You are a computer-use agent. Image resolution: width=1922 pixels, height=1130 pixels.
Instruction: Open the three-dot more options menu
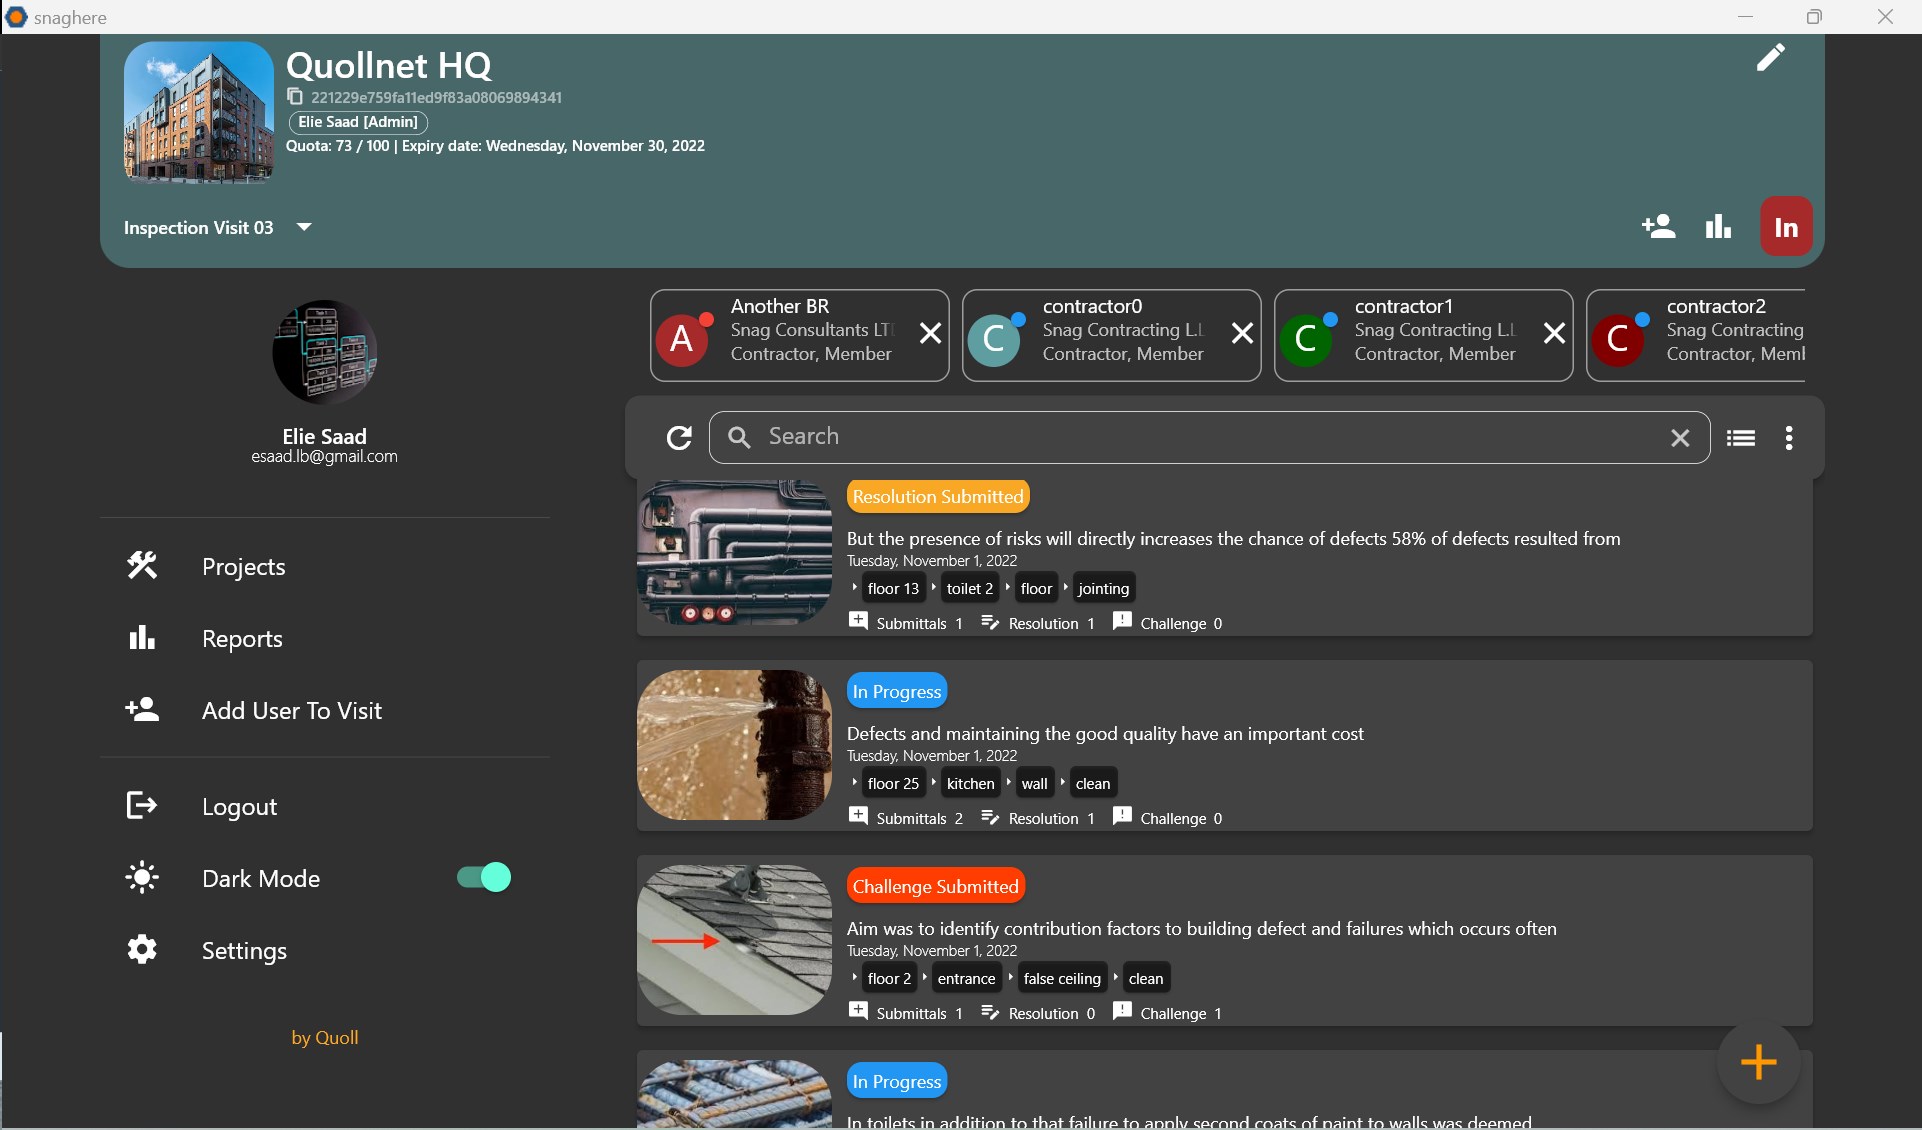tap(1789, 438)
